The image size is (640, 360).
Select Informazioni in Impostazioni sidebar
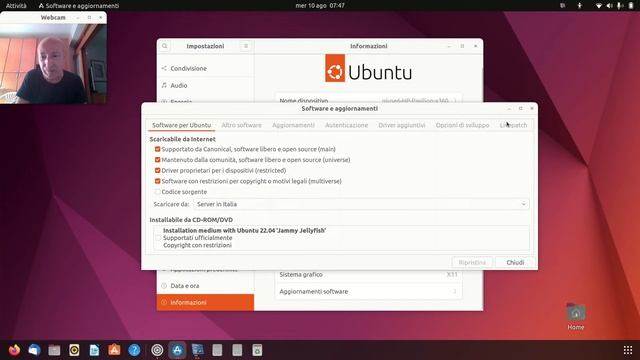tap(205, 302)
